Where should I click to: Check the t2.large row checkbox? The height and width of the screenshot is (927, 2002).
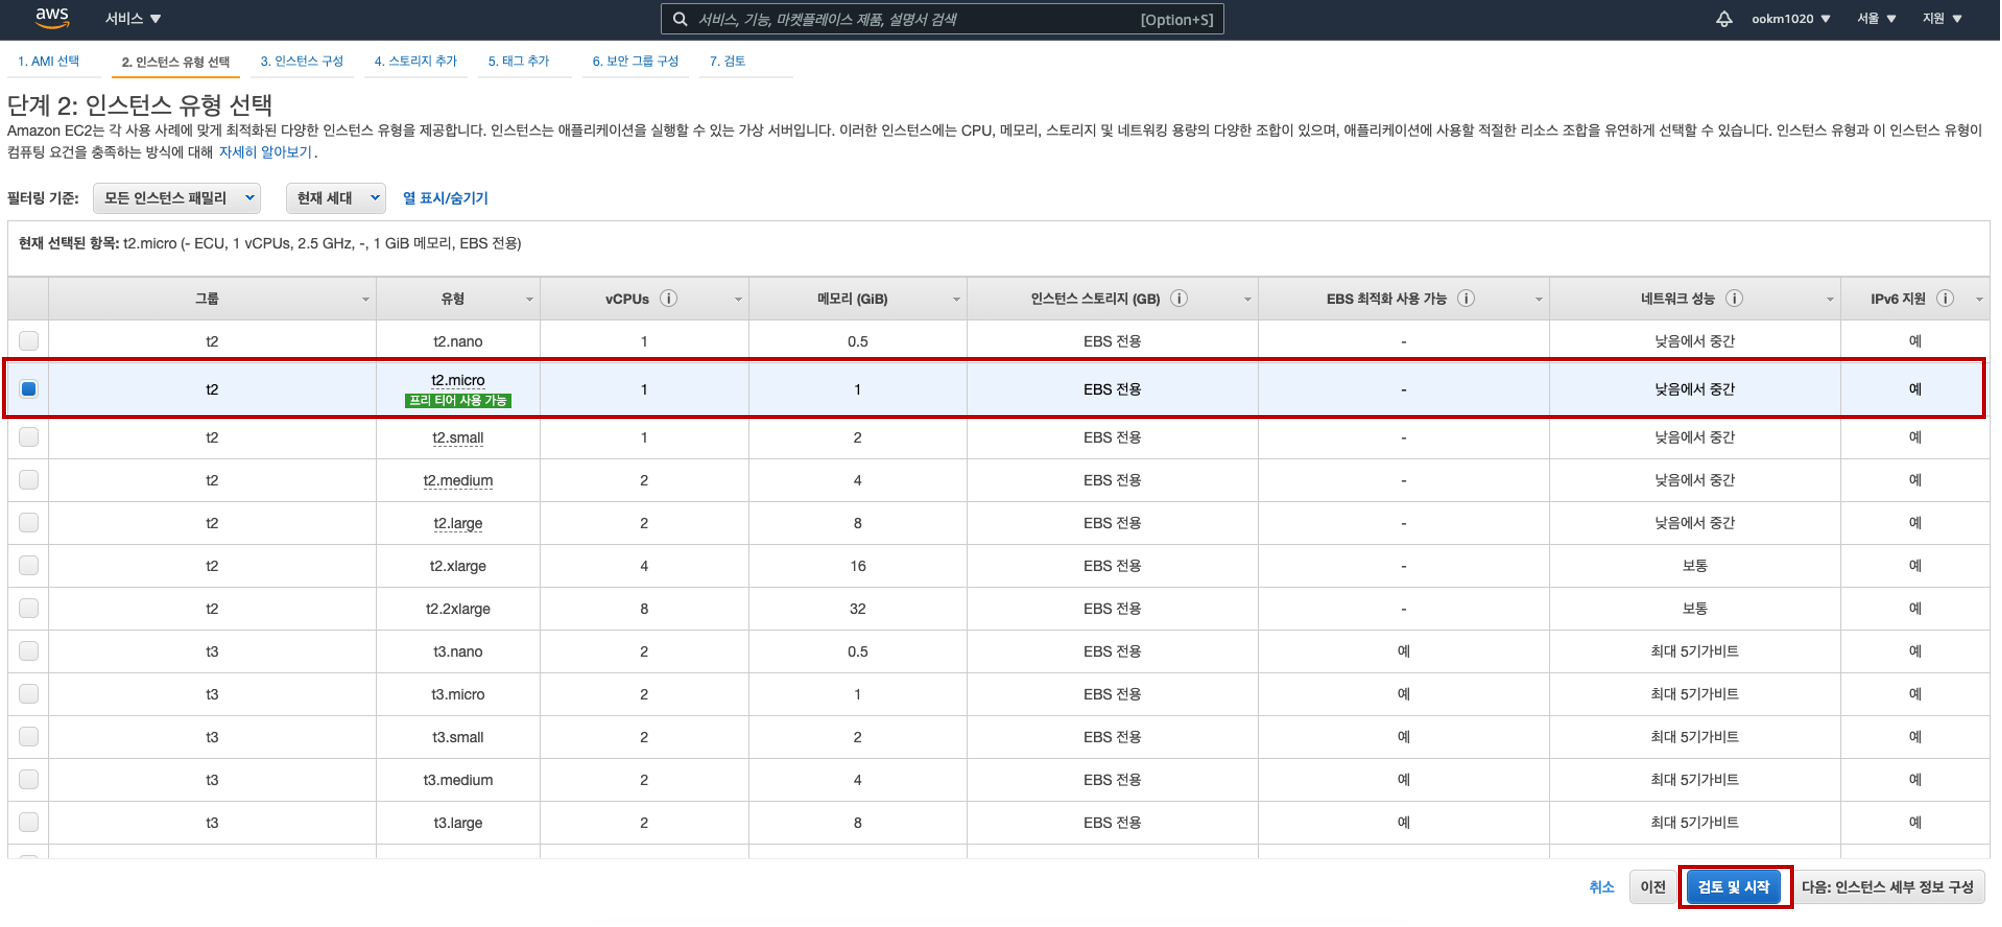click(x=29, y=523)
